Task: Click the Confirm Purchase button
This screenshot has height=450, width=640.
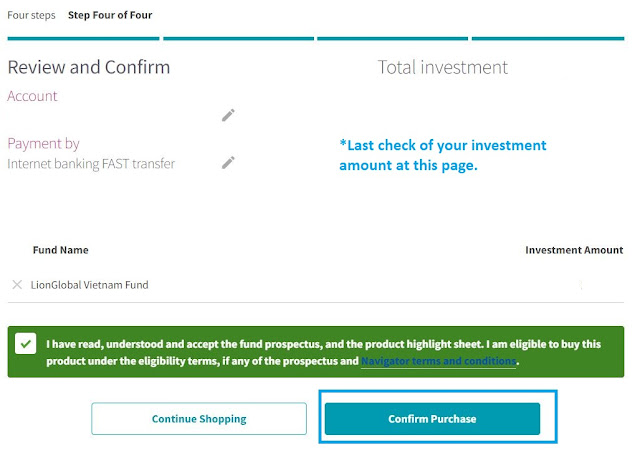Action: 432,418
